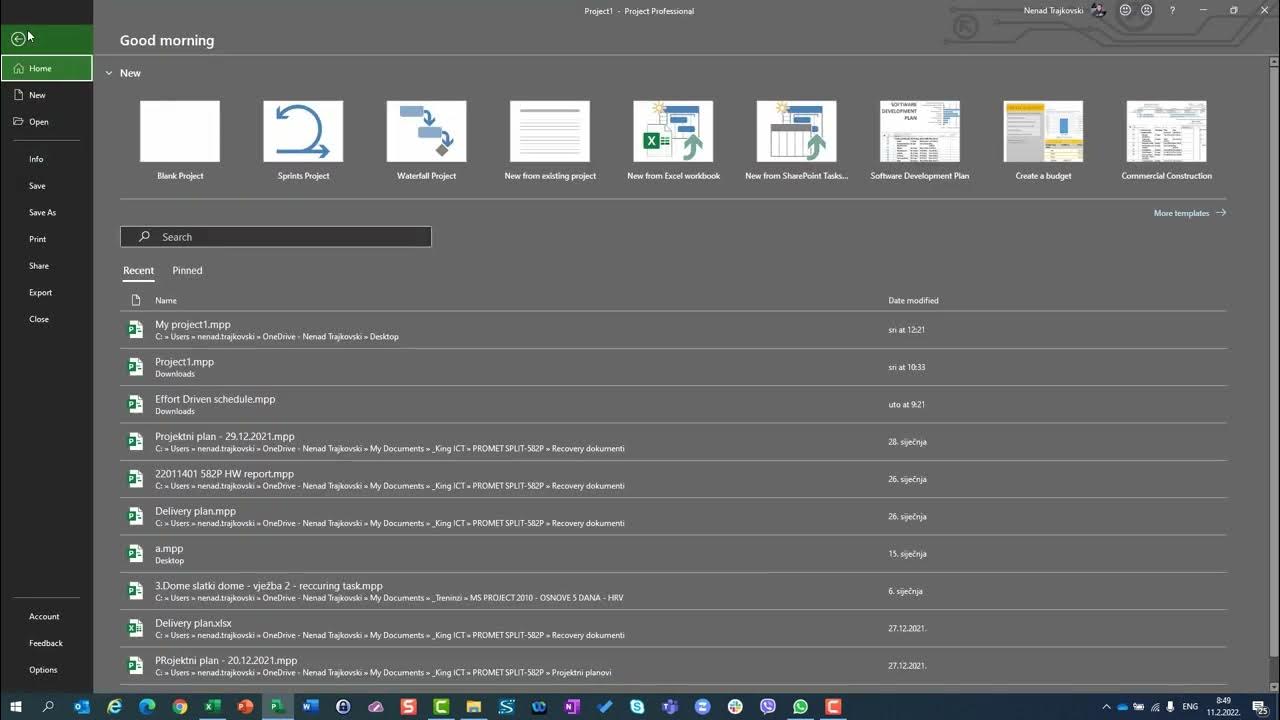Click the frown feedback icon in title bar
The image size is (1280, 720).
[1147, 10]
